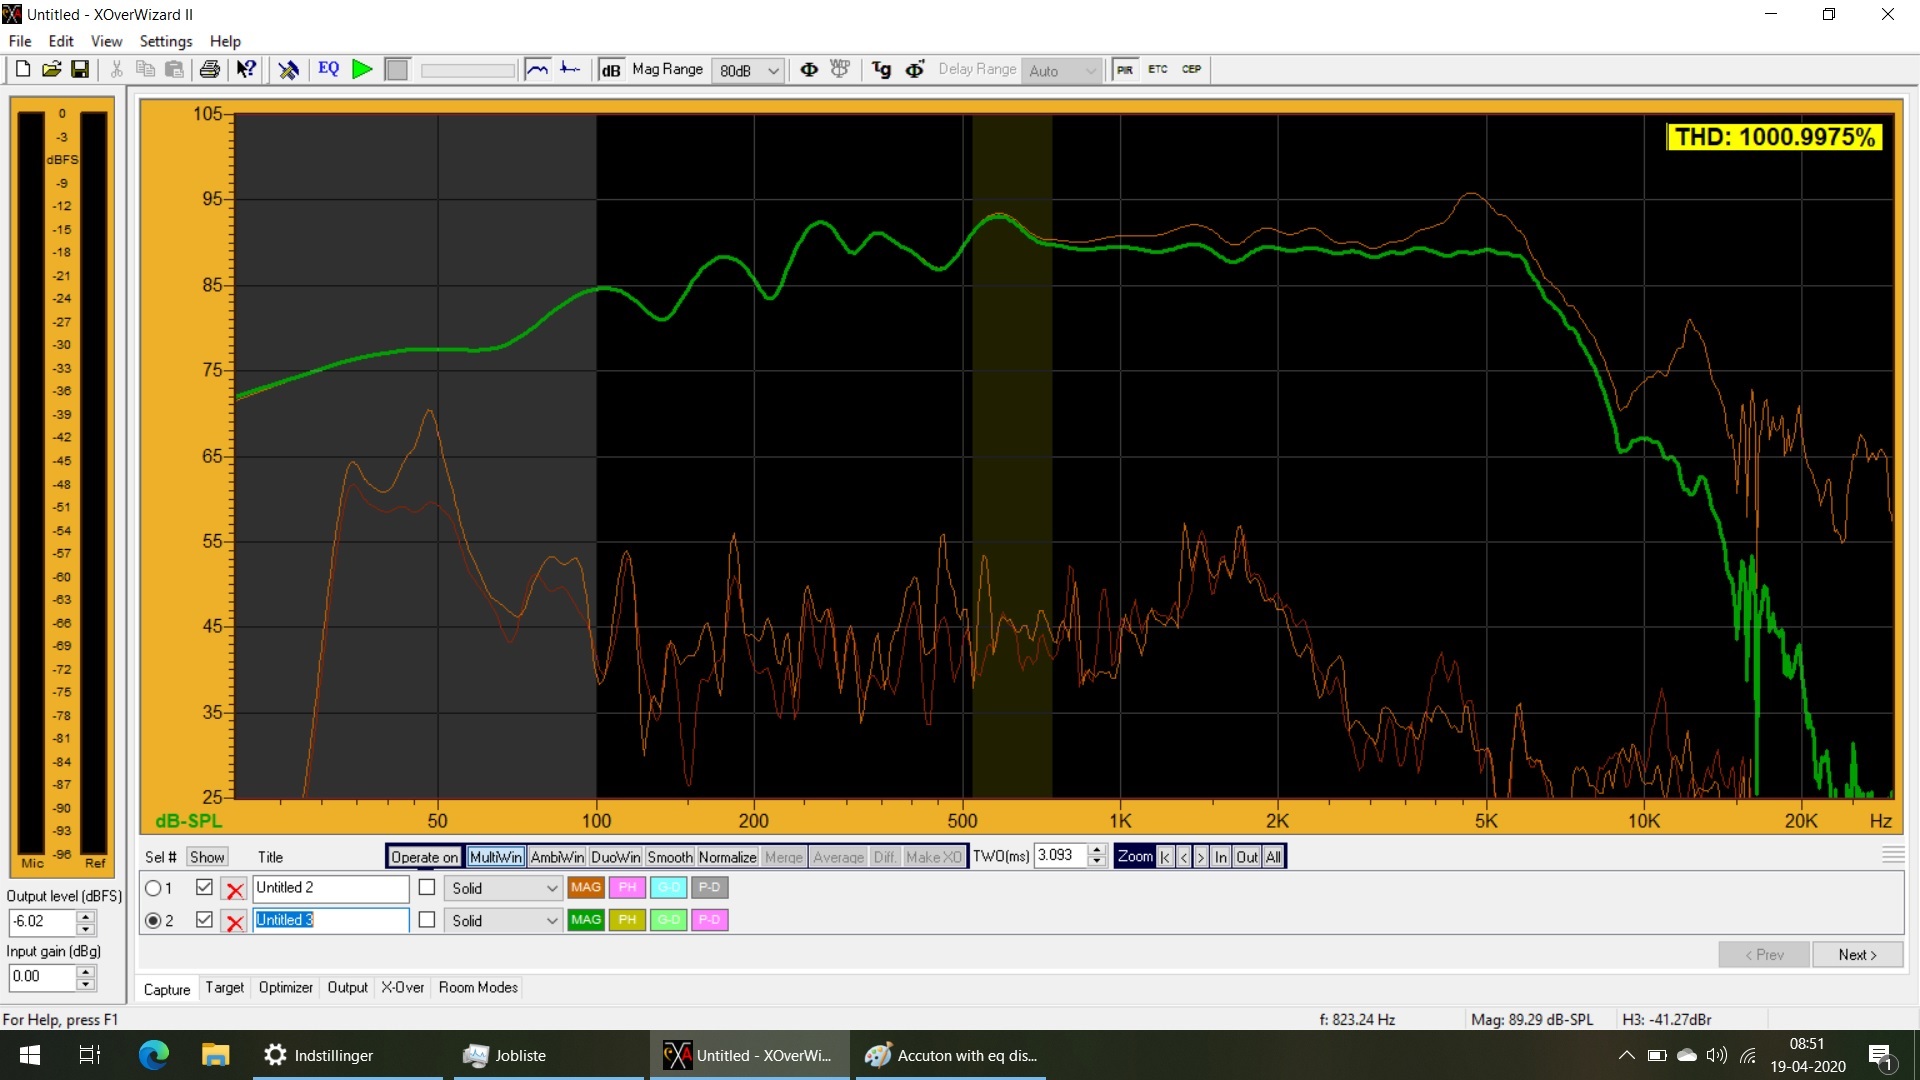Click the Print toolbar icon

click(x=209, y=69)
